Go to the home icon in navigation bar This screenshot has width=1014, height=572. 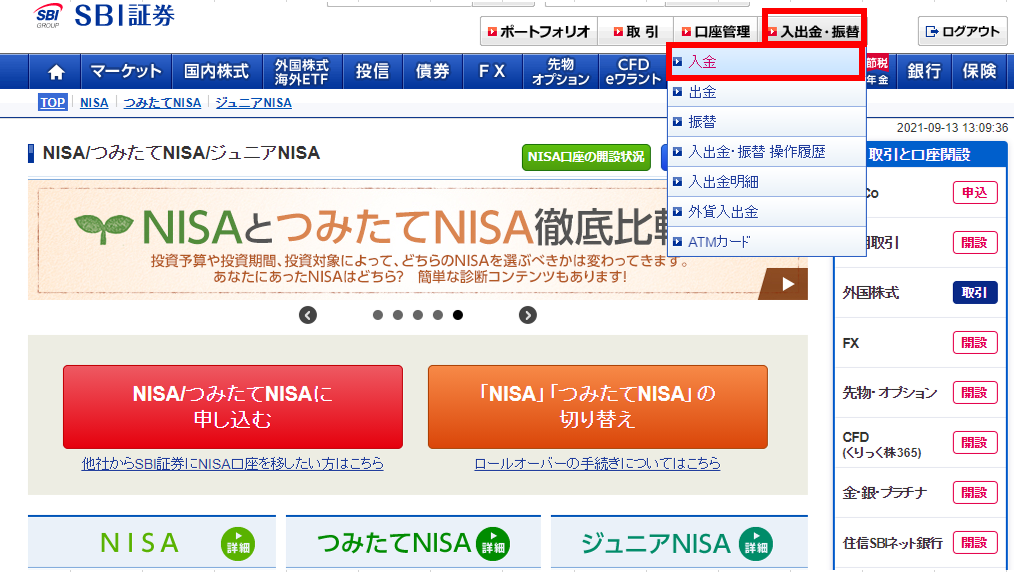56,72
